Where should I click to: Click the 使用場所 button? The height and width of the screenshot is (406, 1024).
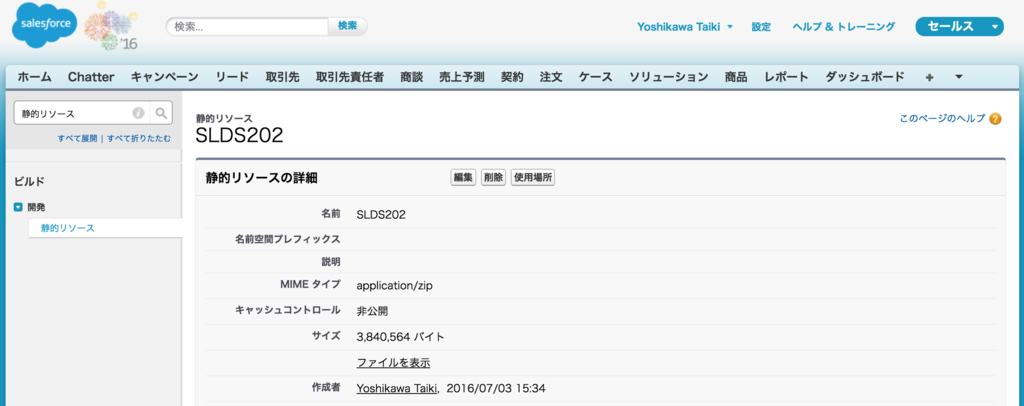(x=533, y=178)
